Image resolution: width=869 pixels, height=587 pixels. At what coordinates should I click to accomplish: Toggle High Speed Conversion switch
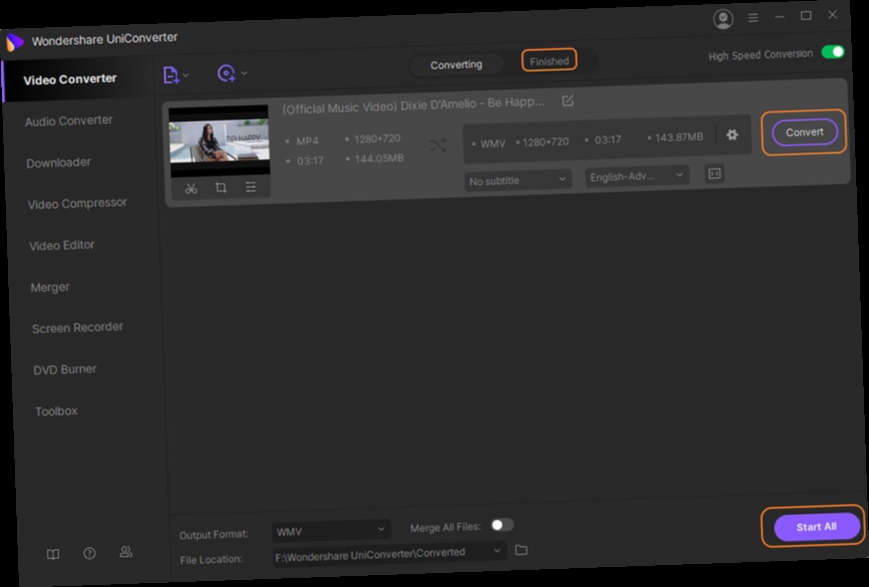click(x=832, y=52)
